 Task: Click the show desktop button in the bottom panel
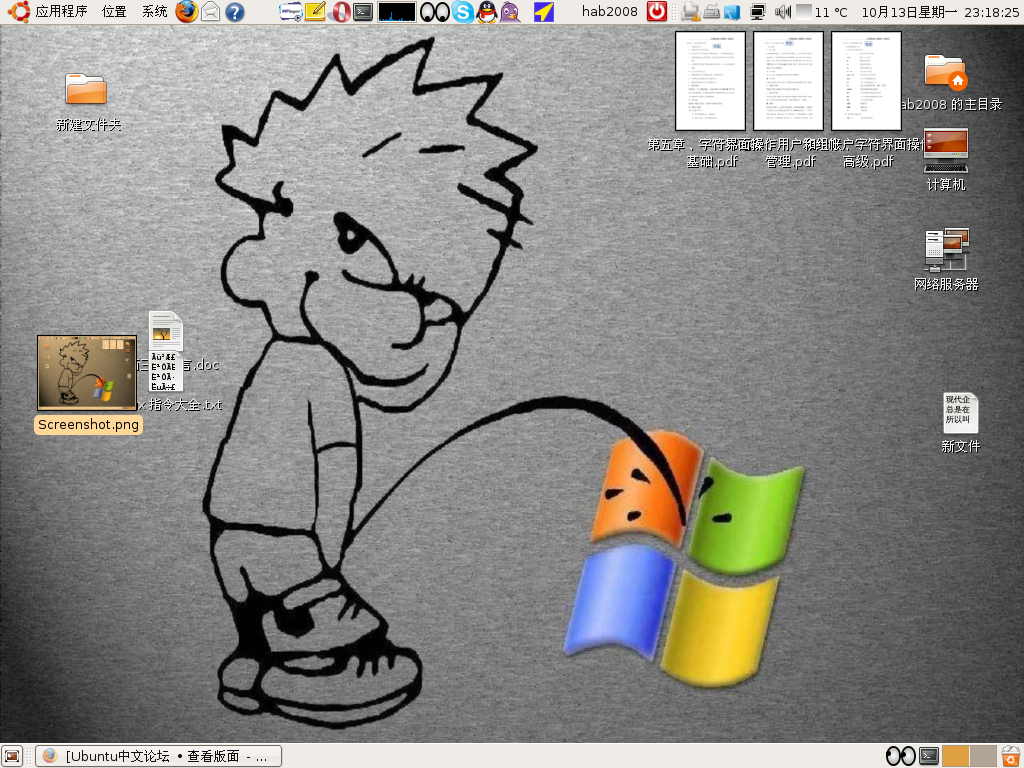[12, 756]
